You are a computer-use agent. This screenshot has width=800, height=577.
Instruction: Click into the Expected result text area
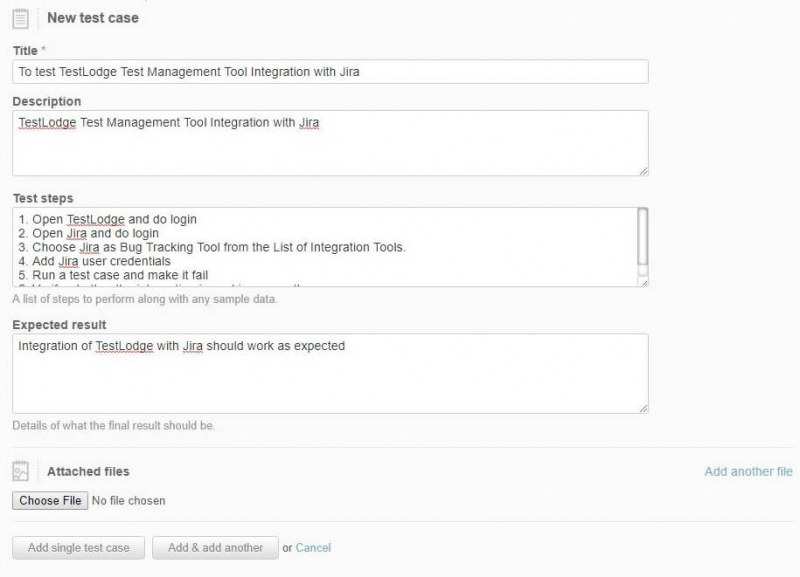tap(330, 380)
